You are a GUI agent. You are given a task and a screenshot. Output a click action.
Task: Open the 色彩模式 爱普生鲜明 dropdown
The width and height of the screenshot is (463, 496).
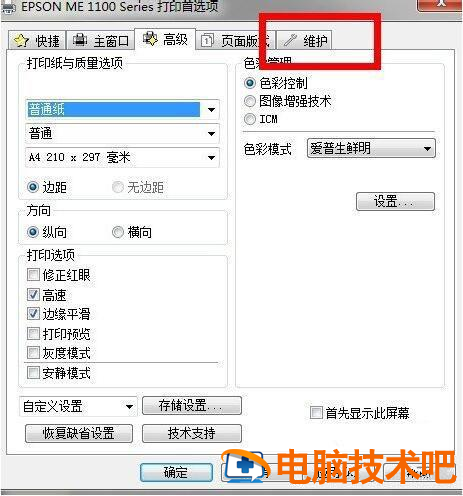tap(371, 148)
